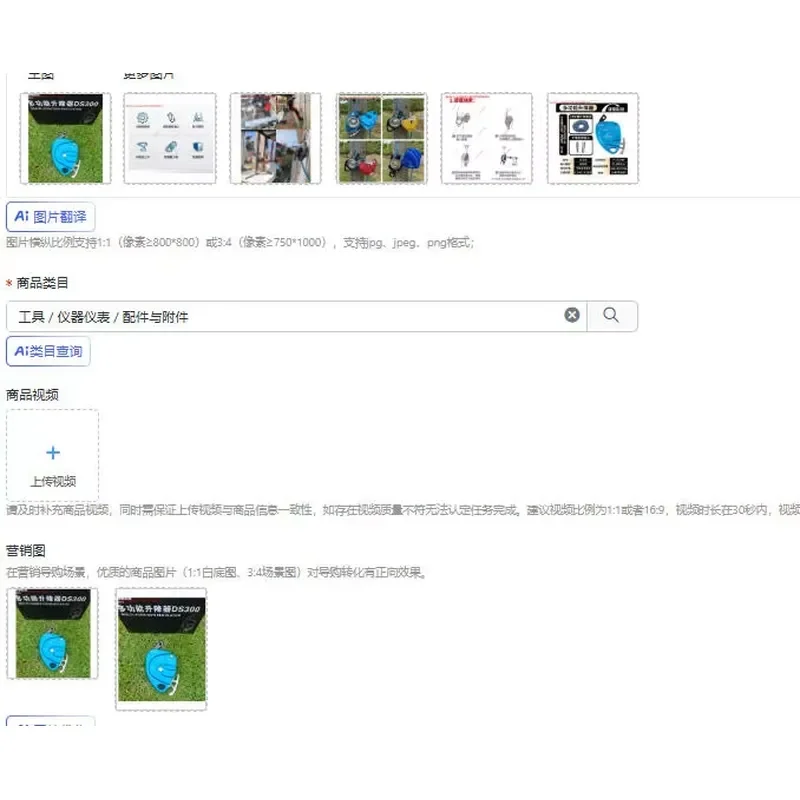Open the black product spec sheet thumbnail
Viewport: 800px width, 800px height.
[x=593, y=138]
